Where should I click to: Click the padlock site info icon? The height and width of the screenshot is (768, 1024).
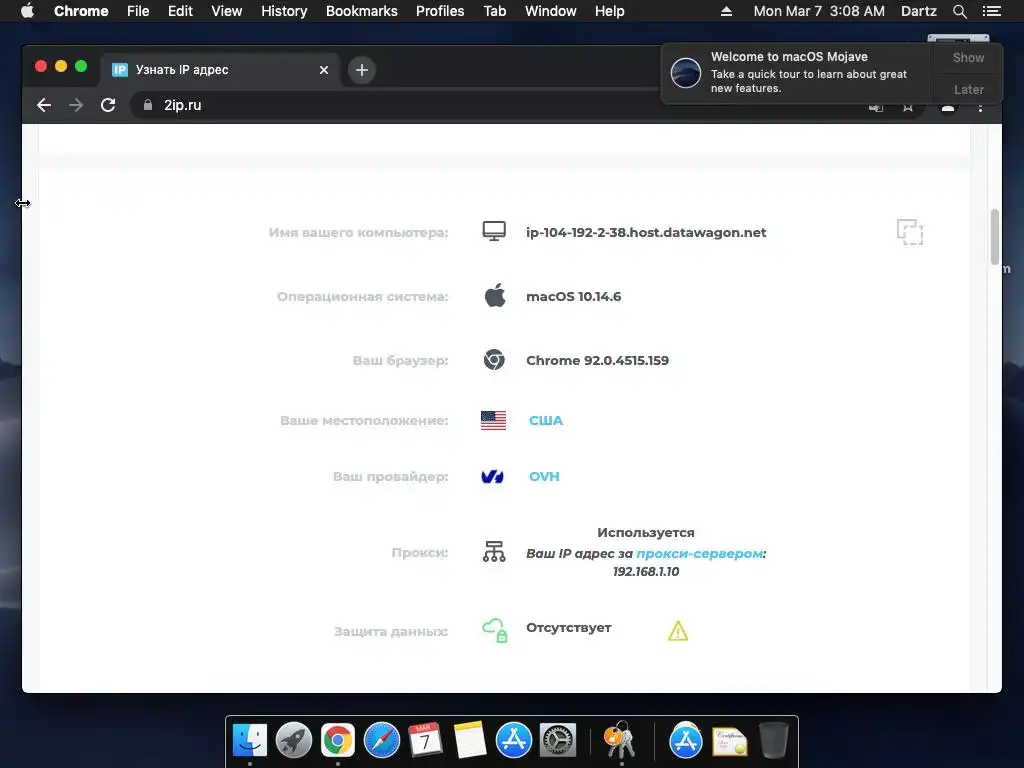pos(148,105)
